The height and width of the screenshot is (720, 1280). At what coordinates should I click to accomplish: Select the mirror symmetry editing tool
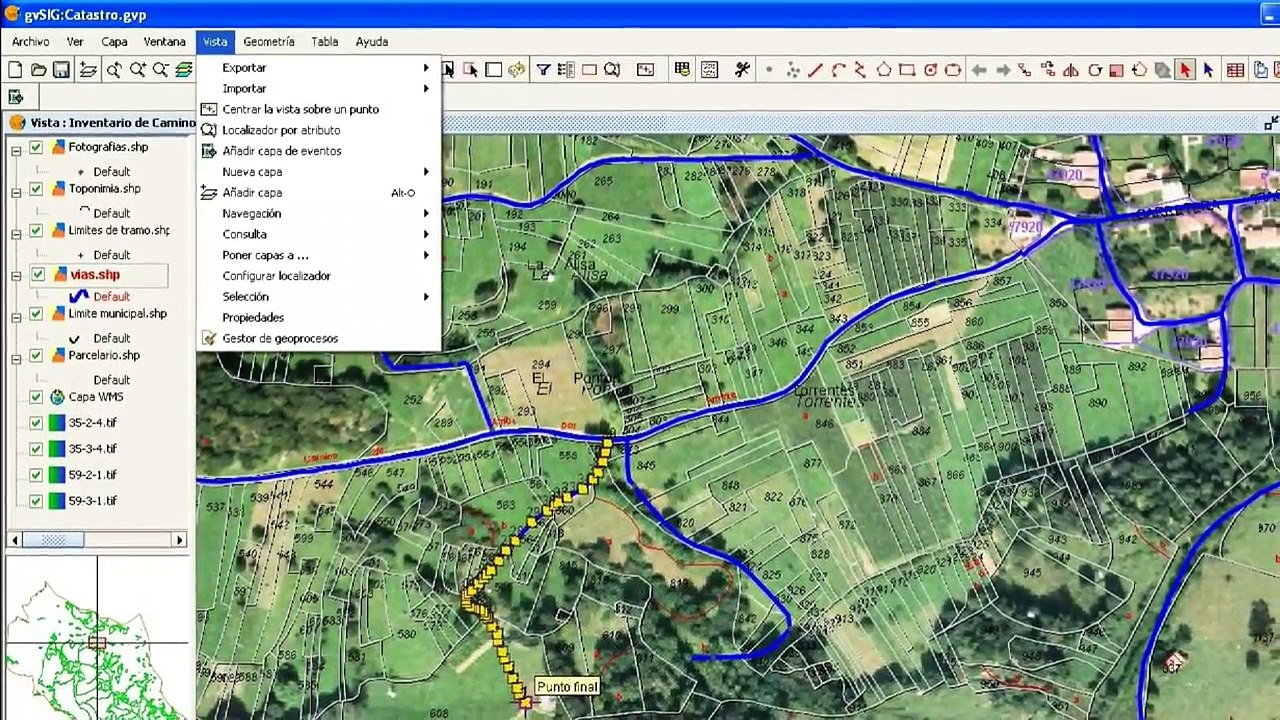pos(1071,70)
